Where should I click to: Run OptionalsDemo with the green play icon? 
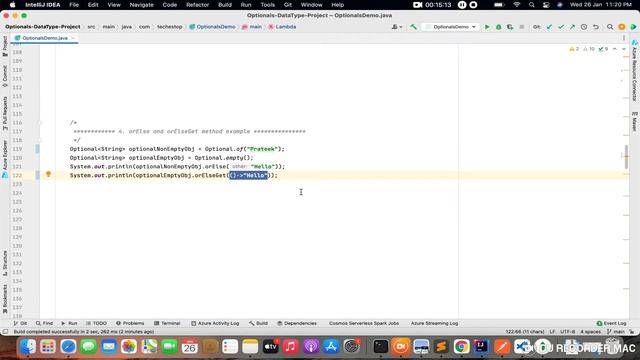point(487,27)
